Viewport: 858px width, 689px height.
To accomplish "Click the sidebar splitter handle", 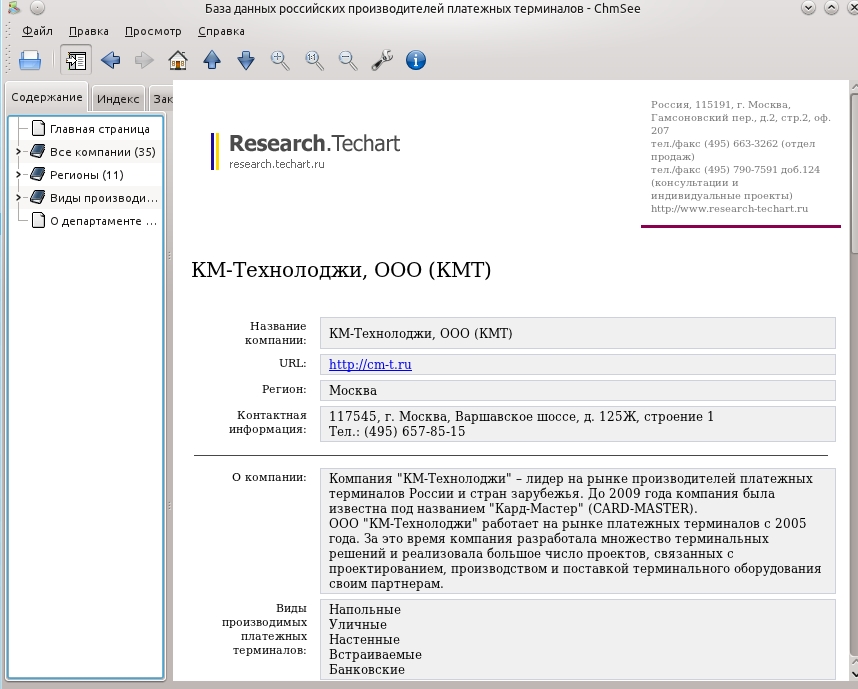I will click(x=169, y=256).
